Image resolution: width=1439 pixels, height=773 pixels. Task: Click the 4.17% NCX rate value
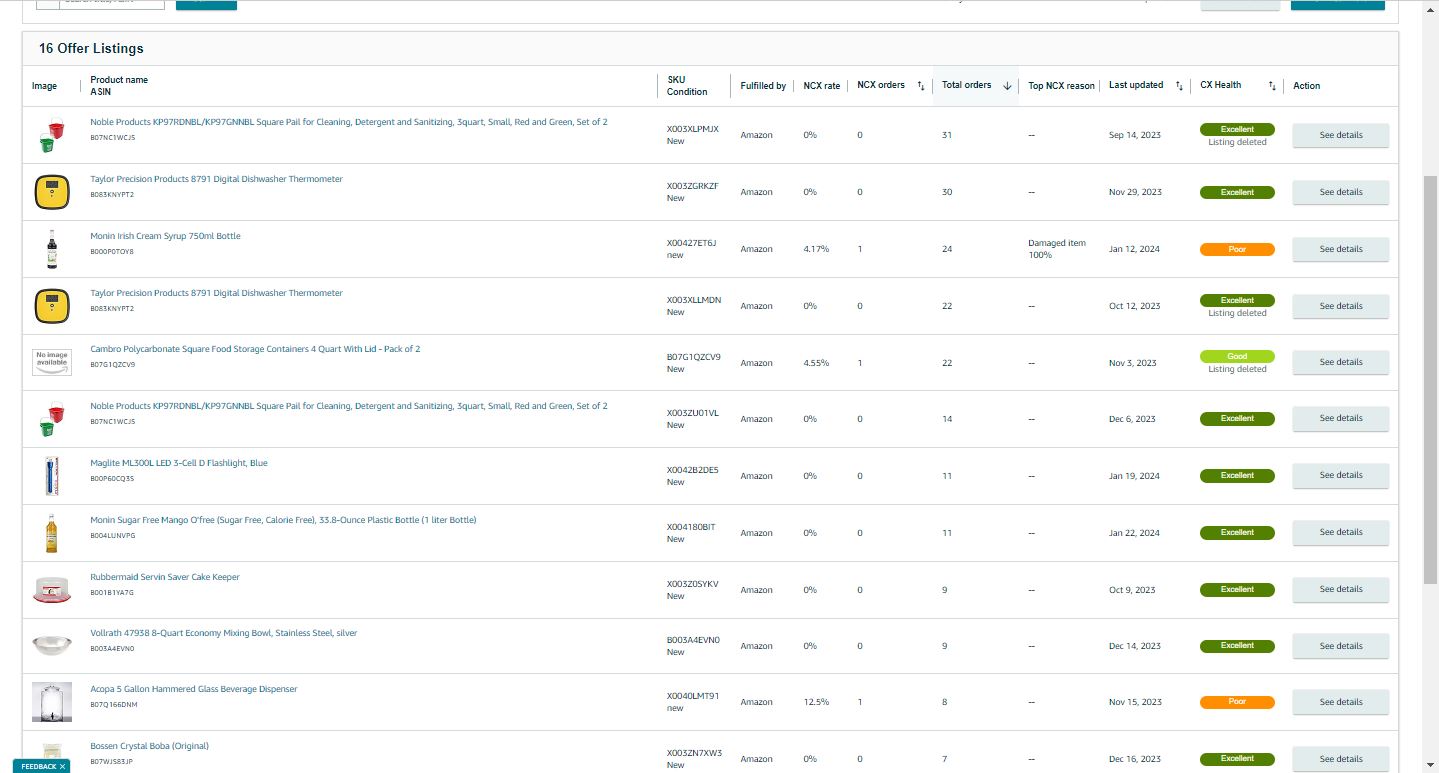(816, 249)
